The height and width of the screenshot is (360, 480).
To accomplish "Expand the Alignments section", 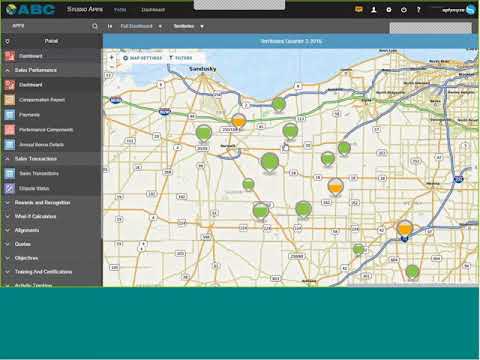I will point(7,230).
